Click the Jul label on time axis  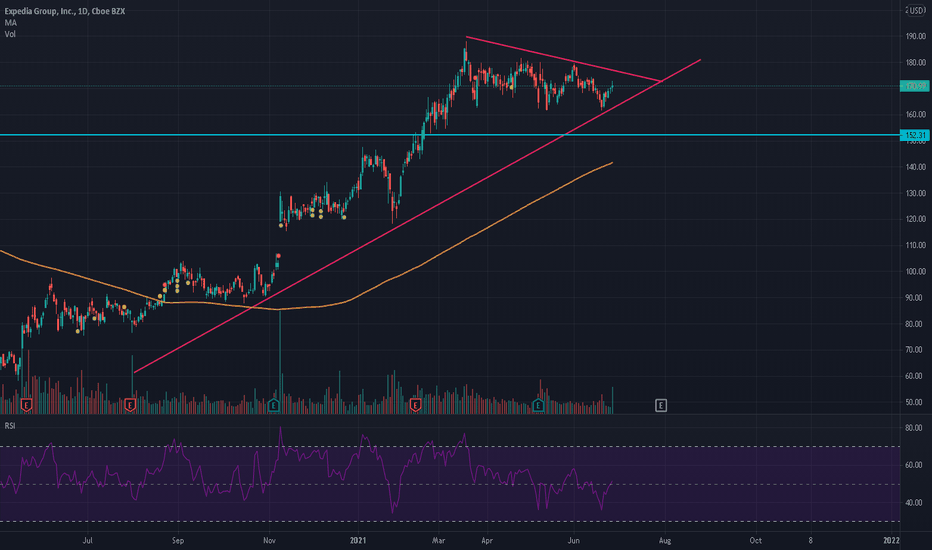point(87,540)
